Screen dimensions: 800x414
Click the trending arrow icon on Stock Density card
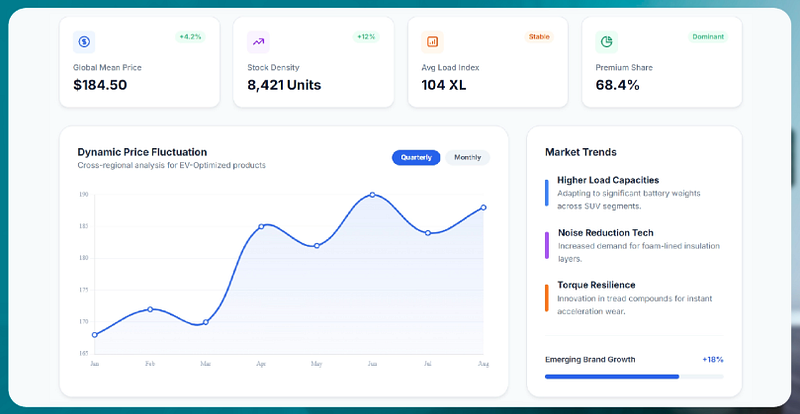pos(258,42)
